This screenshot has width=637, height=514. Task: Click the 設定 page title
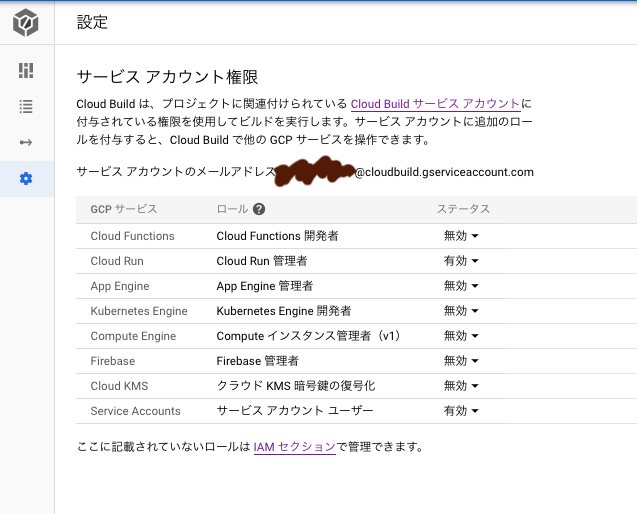pyautogui.click(x=92, y=22)
